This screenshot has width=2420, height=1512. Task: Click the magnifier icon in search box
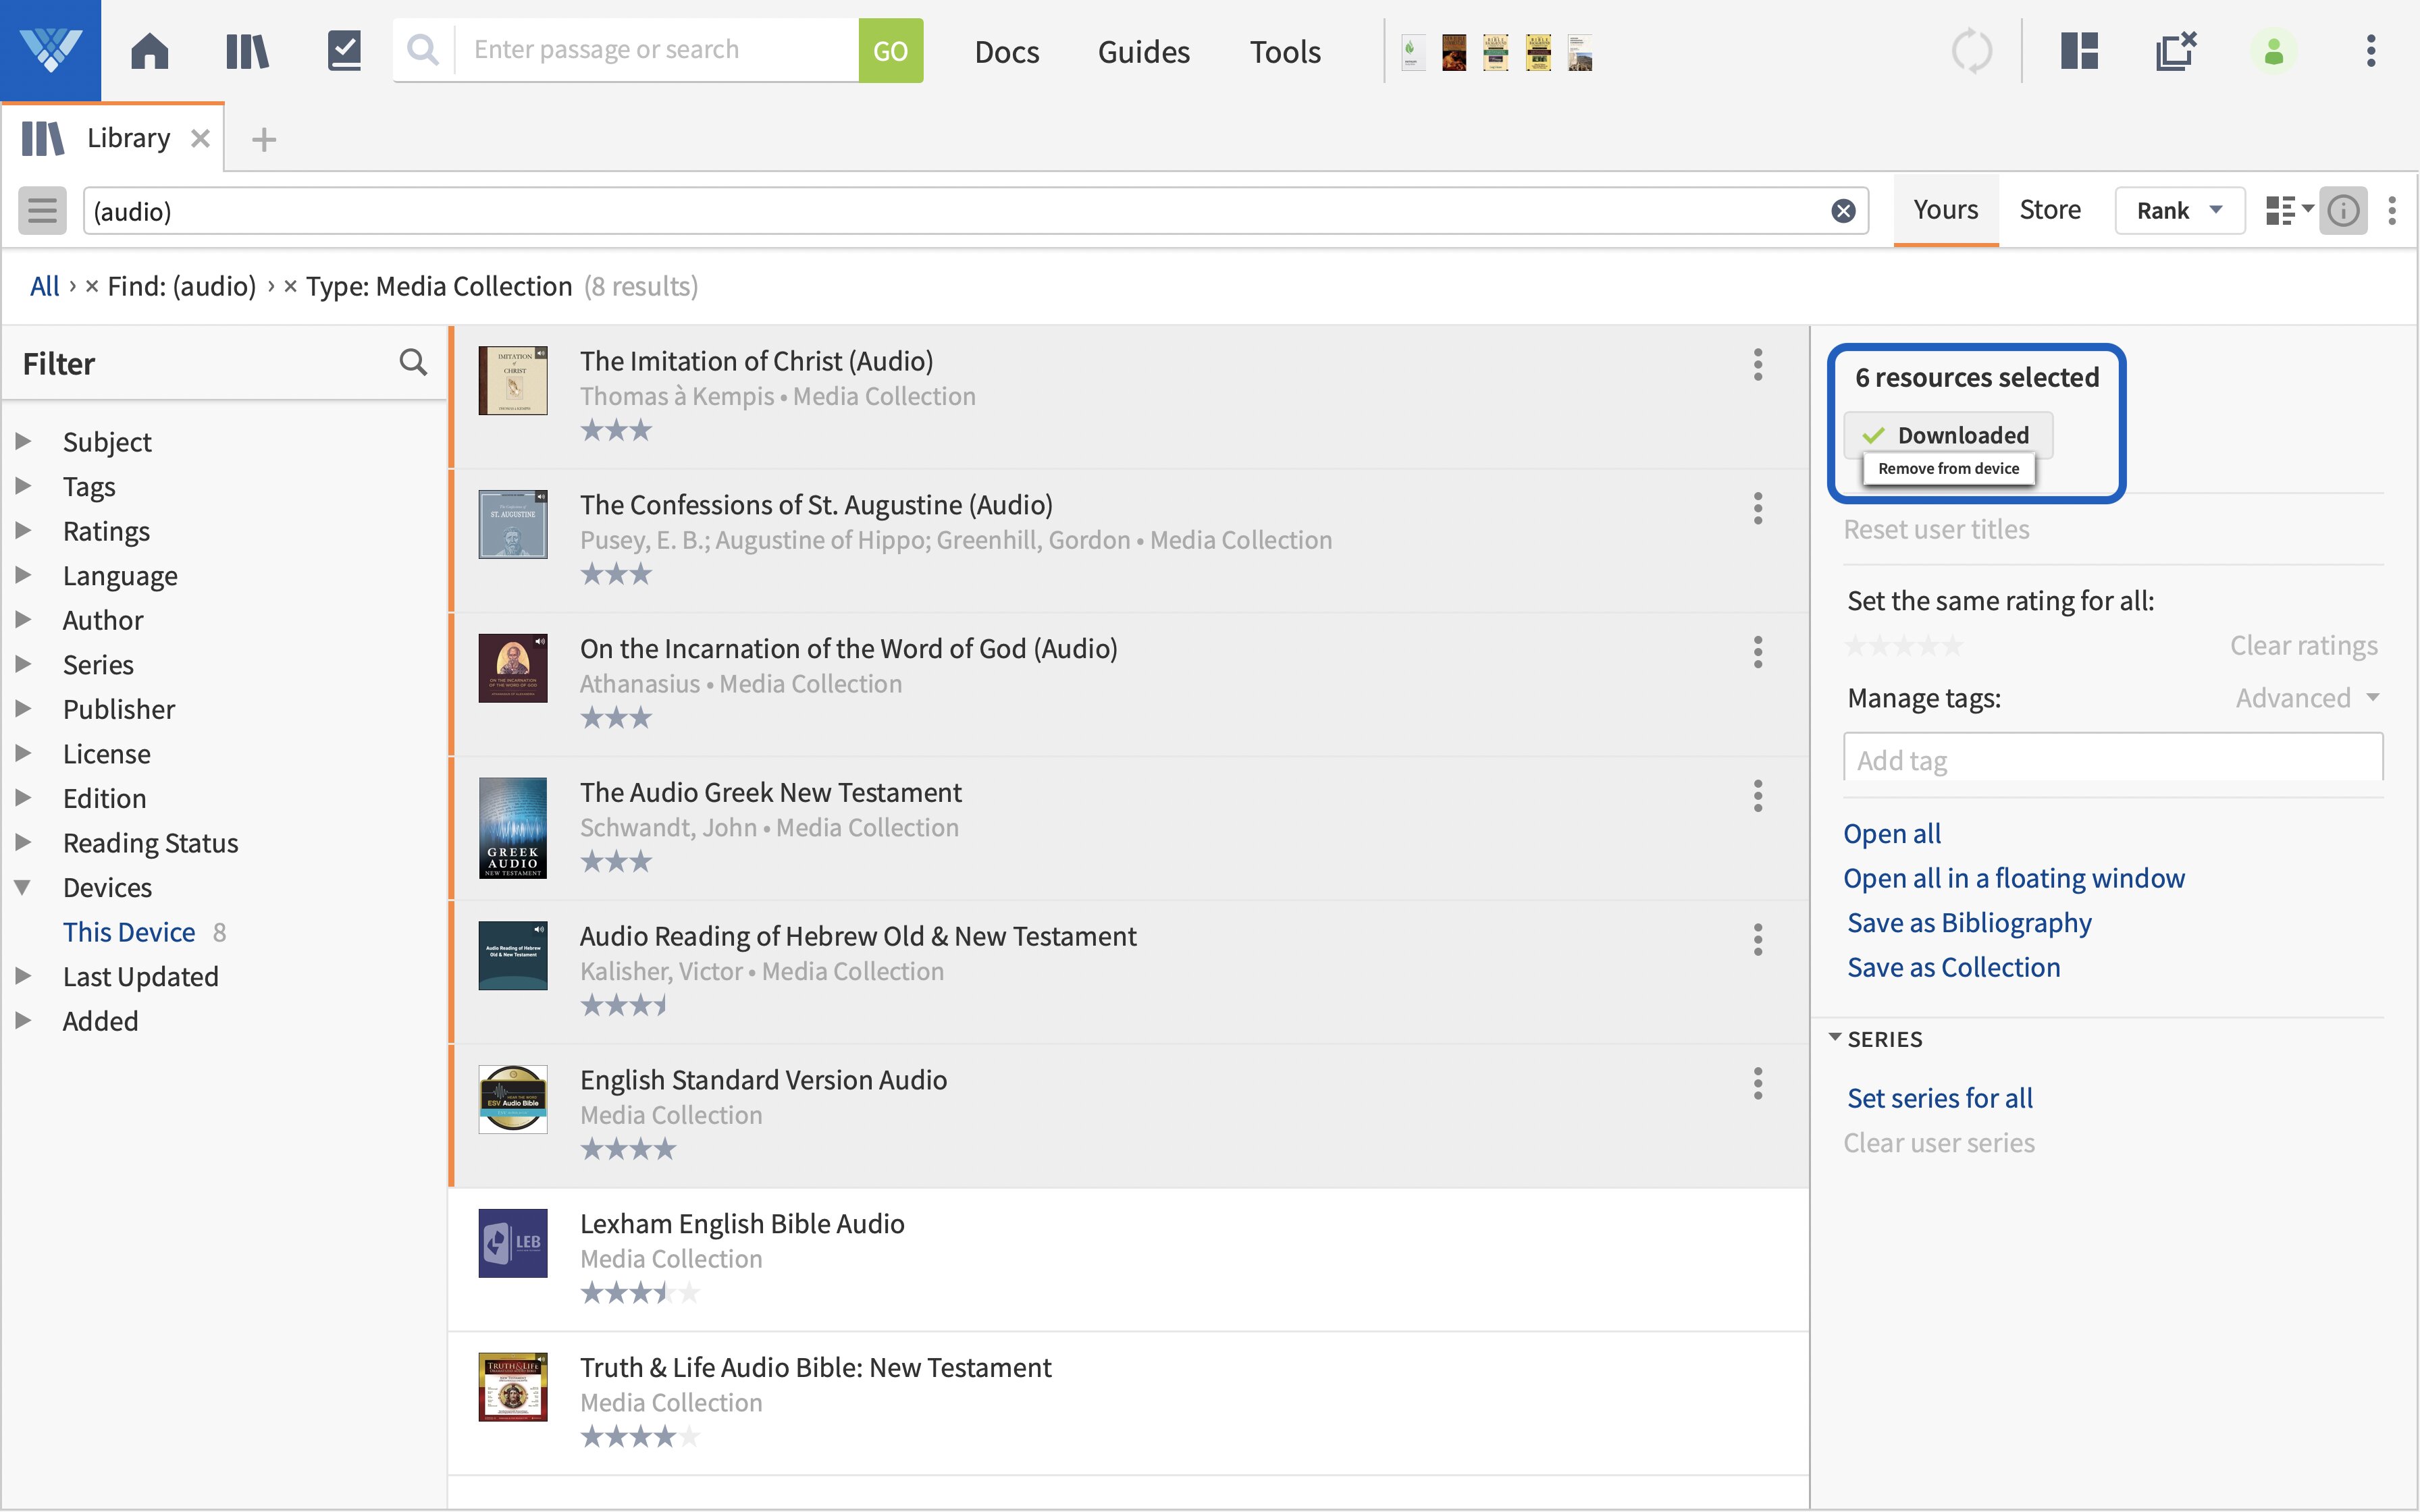423,50
